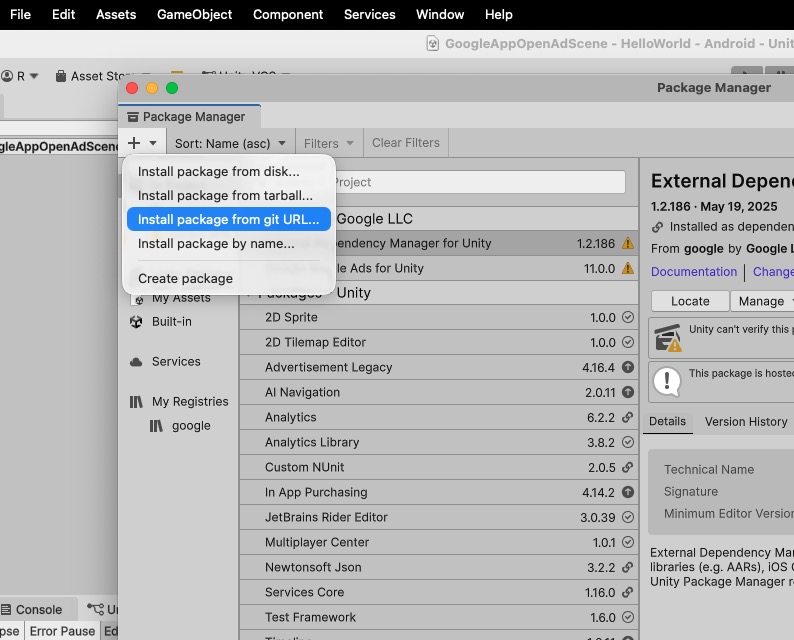
Task: Click the link icon beside Analytics 6.2.2
Action: click(x=628, y=418)
